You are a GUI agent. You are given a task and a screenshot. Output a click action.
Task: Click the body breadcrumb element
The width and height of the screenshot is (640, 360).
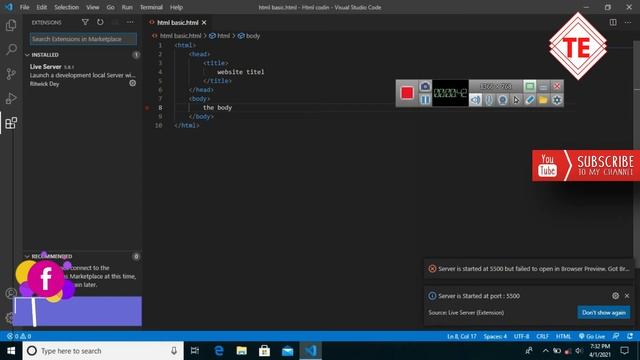[x=253, y=36]
